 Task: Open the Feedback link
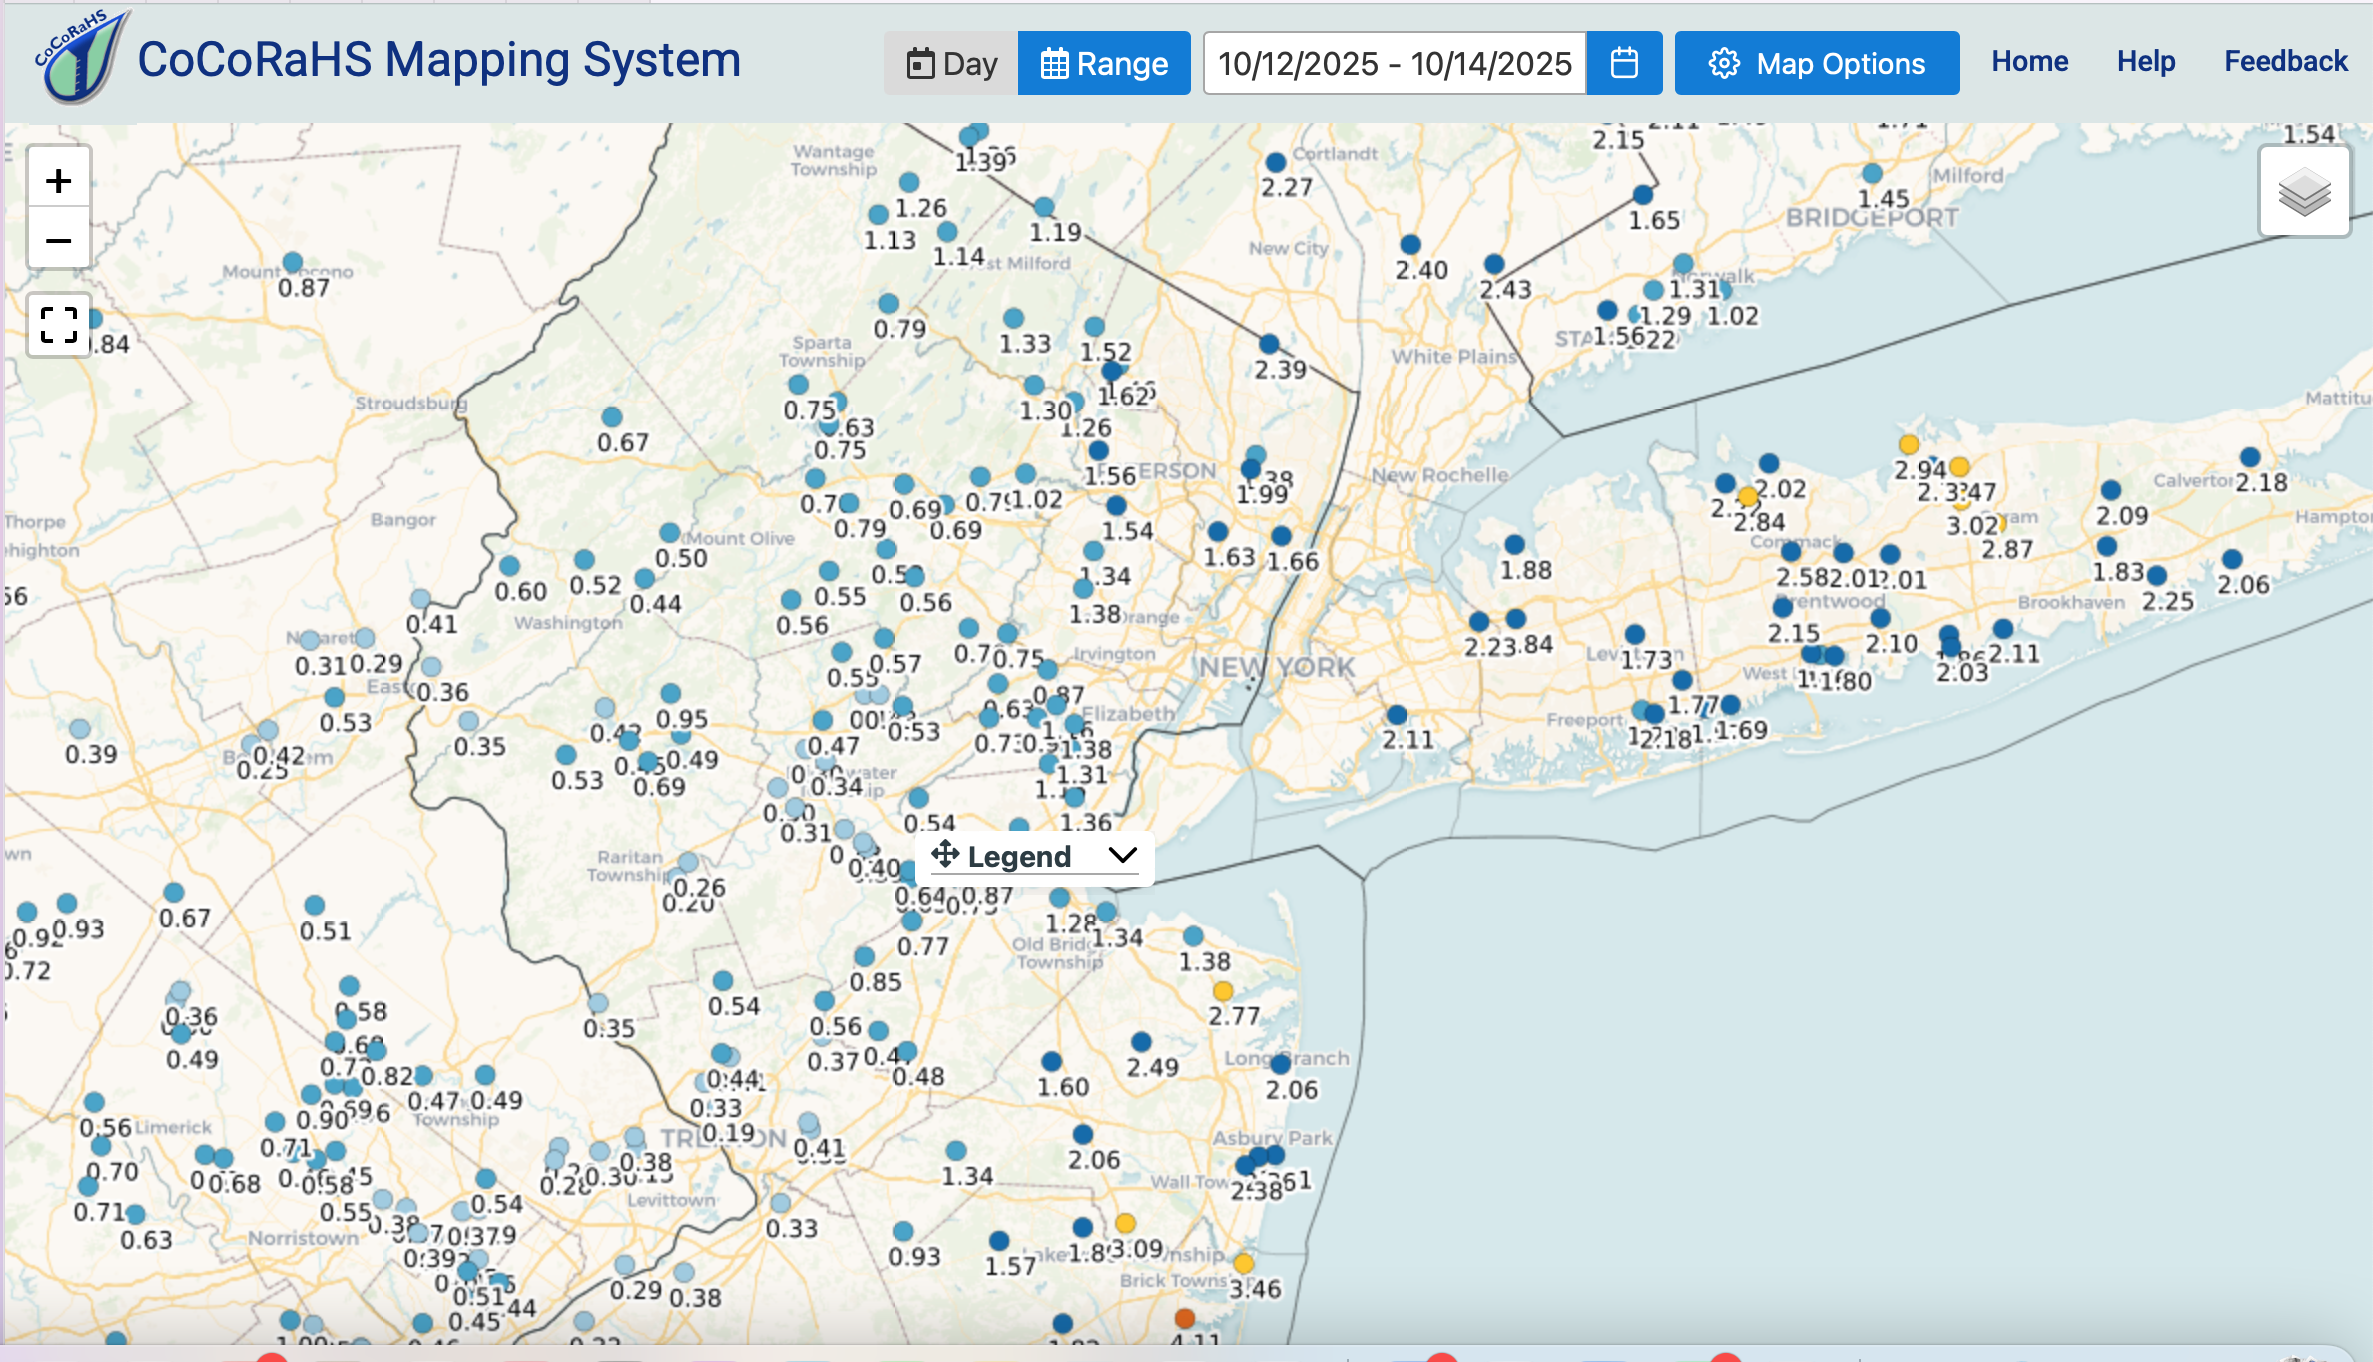tap(2285, 61)
